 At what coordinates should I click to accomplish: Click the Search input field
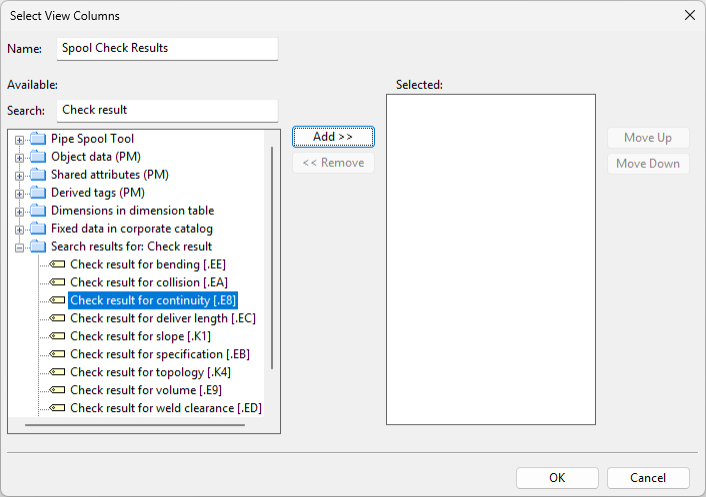(167, 110)
